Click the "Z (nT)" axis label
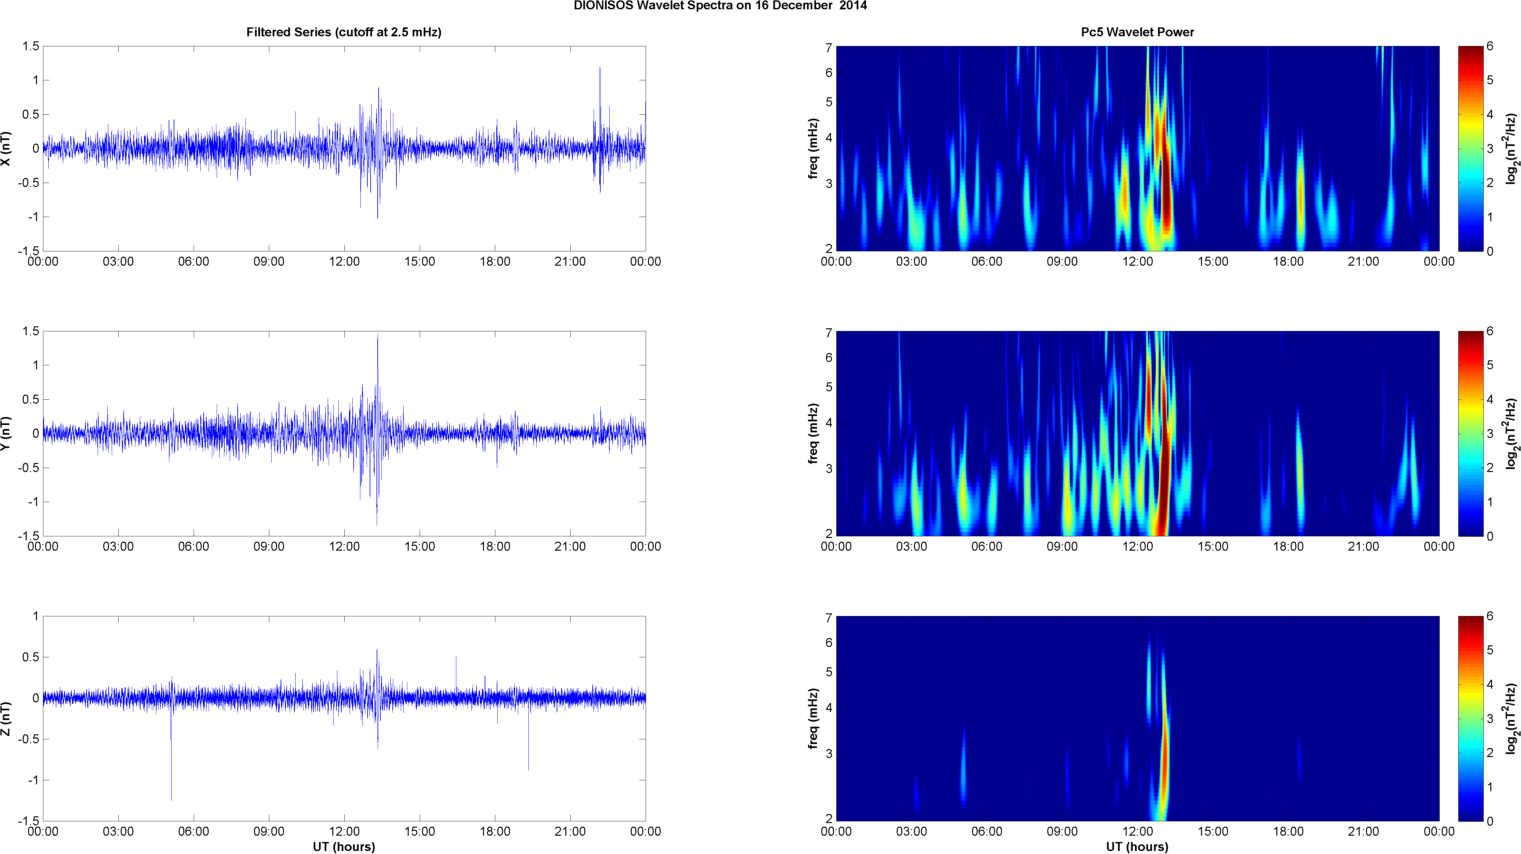 coord(7,719)
